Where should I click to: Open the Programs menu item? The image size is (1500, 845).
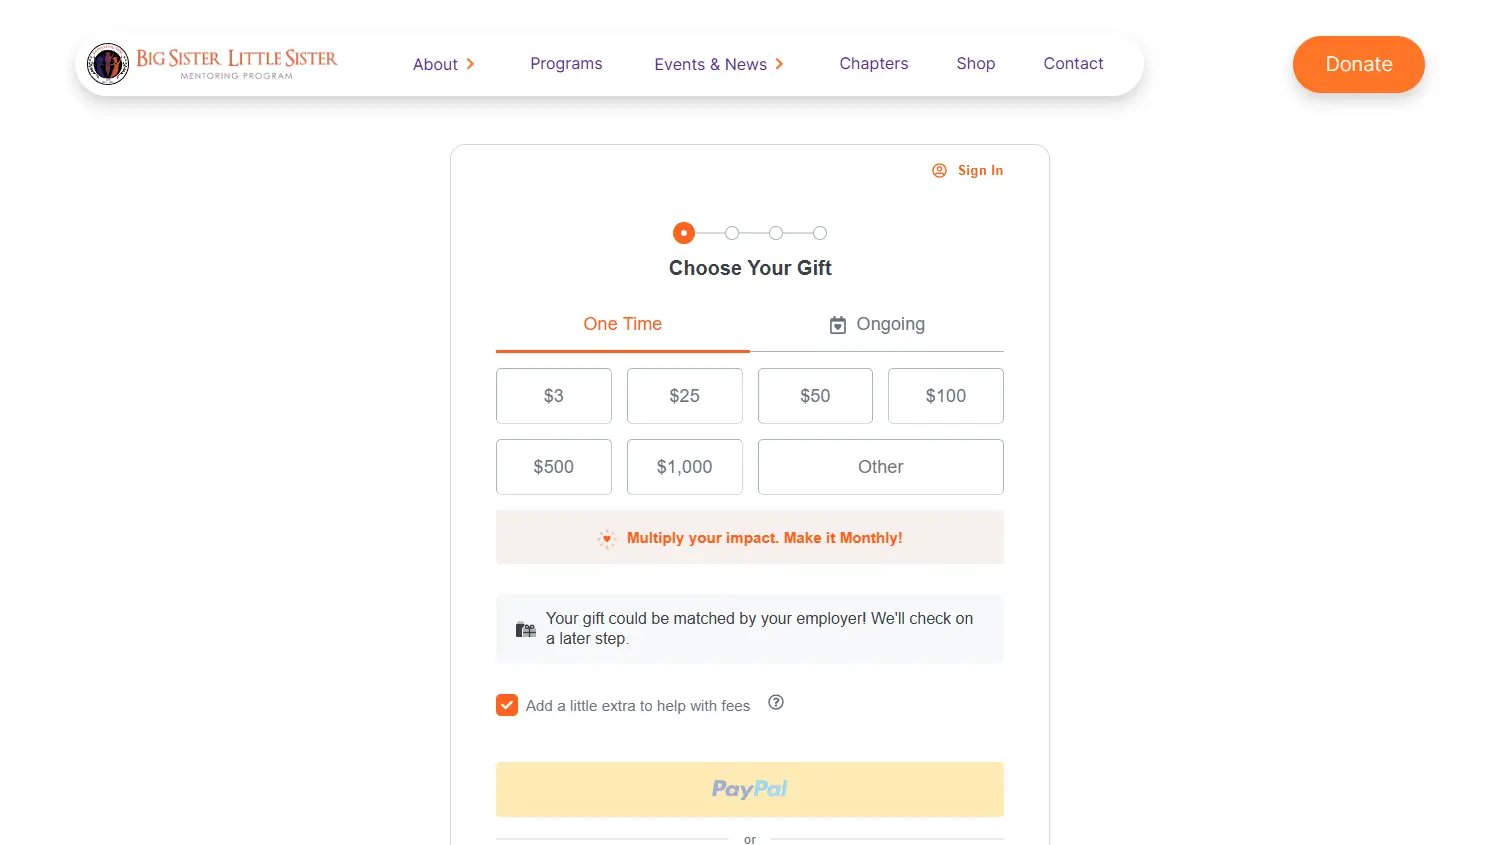pos(566,64)
